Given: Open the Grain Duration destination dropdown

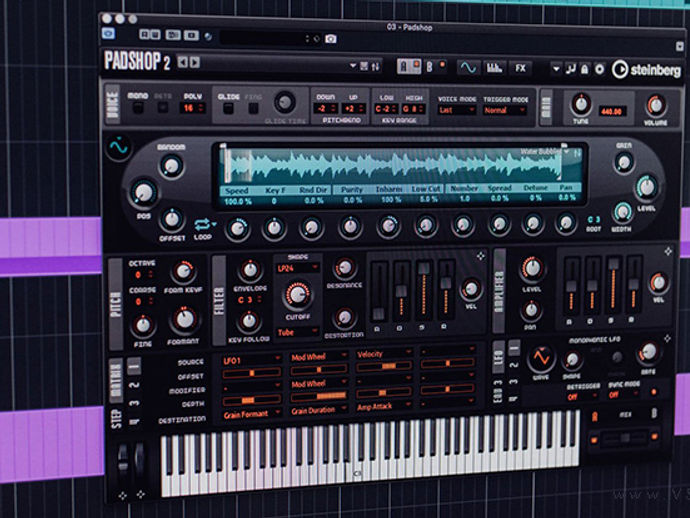Looking at the screenshot, I should coord(319,411).
